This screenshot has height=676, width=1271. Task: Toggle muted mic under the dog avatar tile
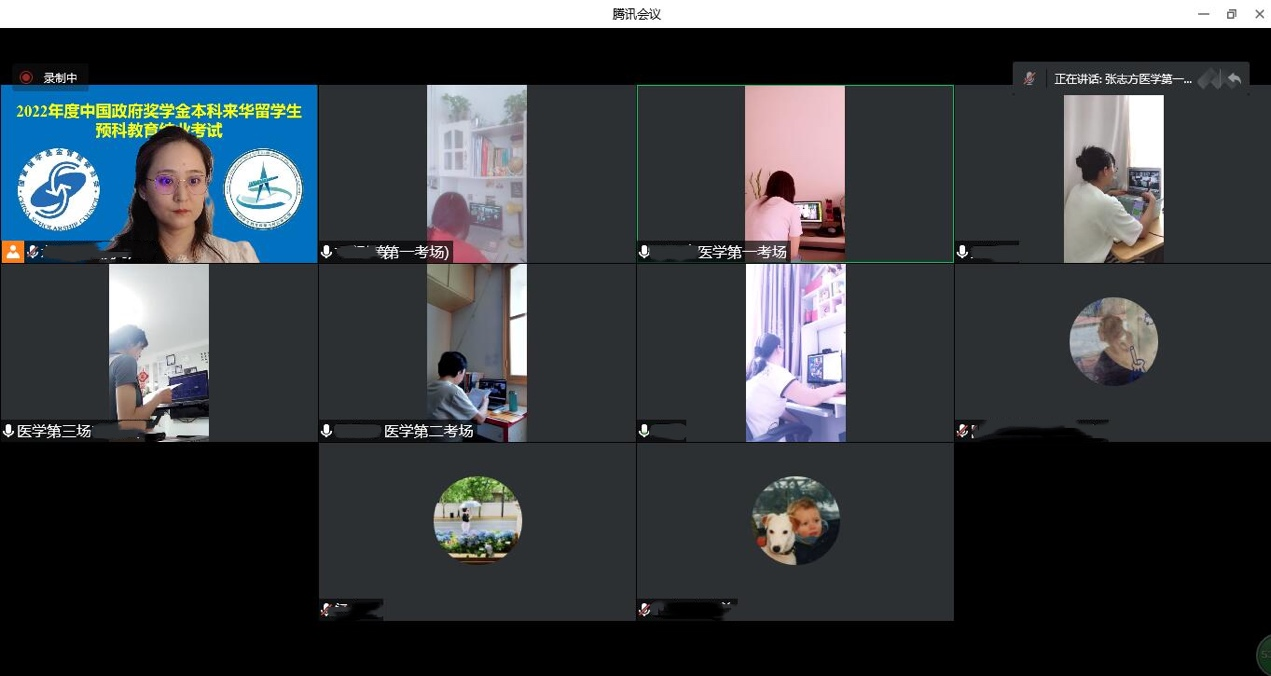645,609
